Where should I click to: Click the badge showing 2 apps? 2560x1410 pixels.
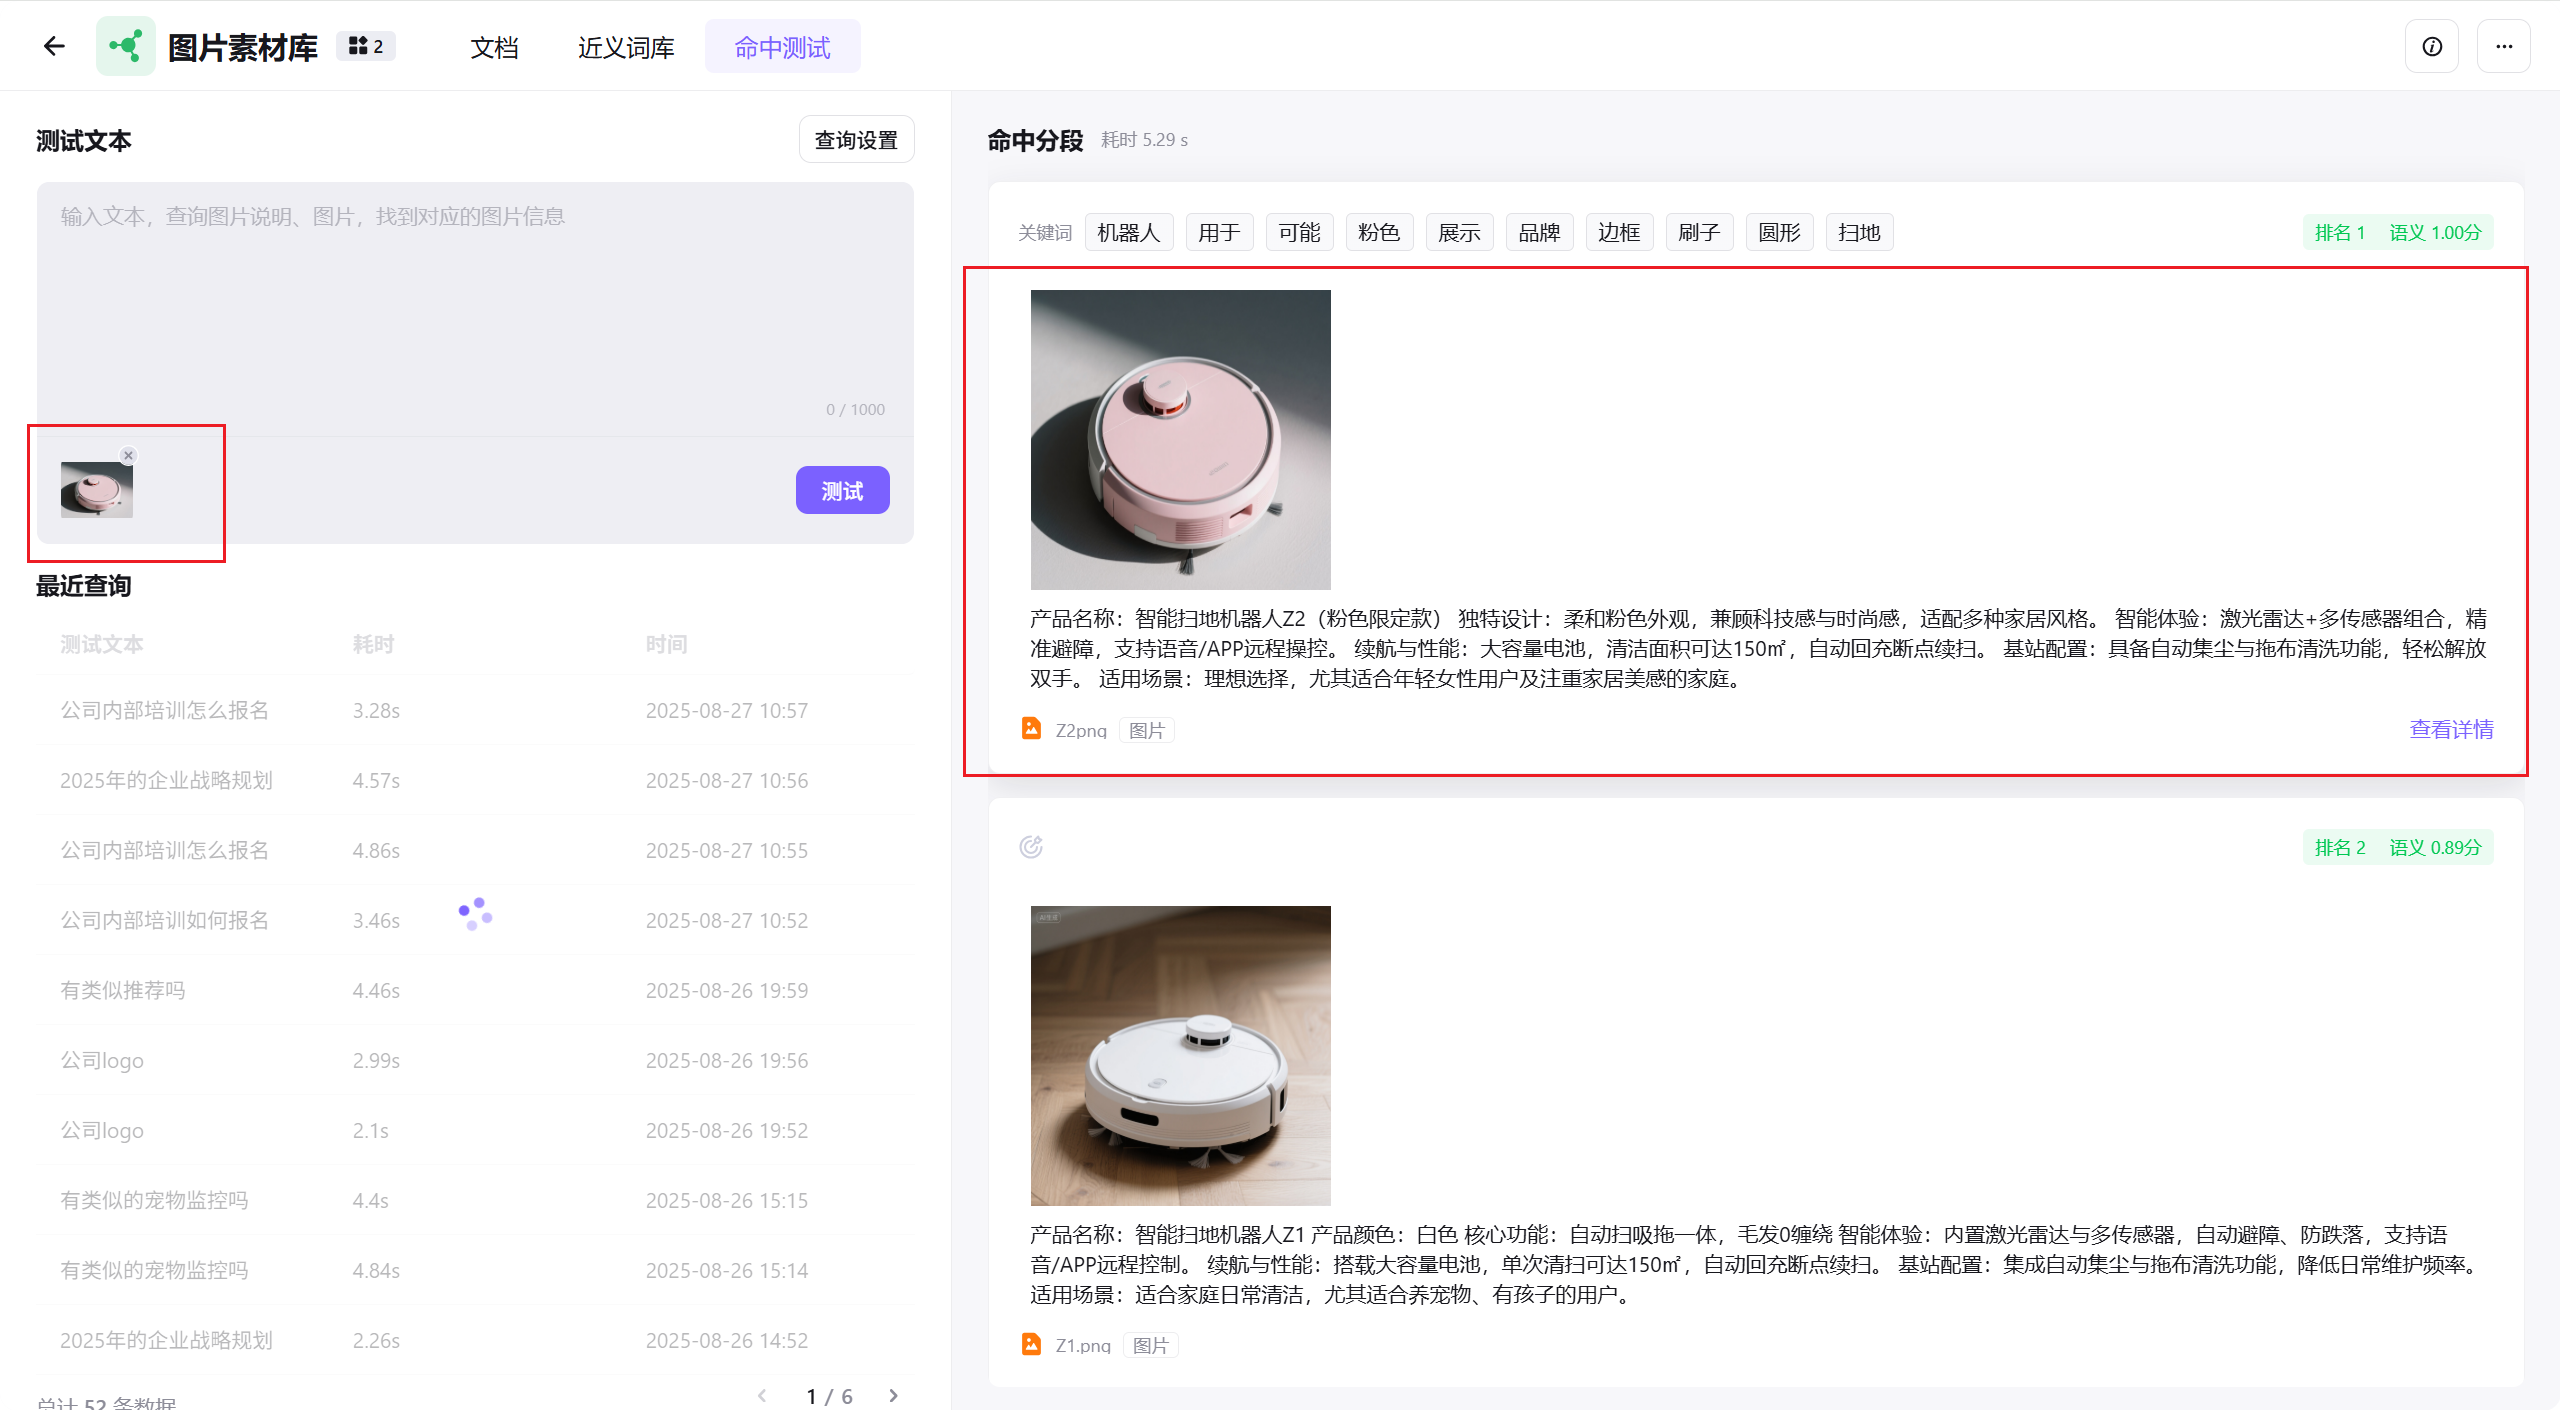click(x=366, y=46)
